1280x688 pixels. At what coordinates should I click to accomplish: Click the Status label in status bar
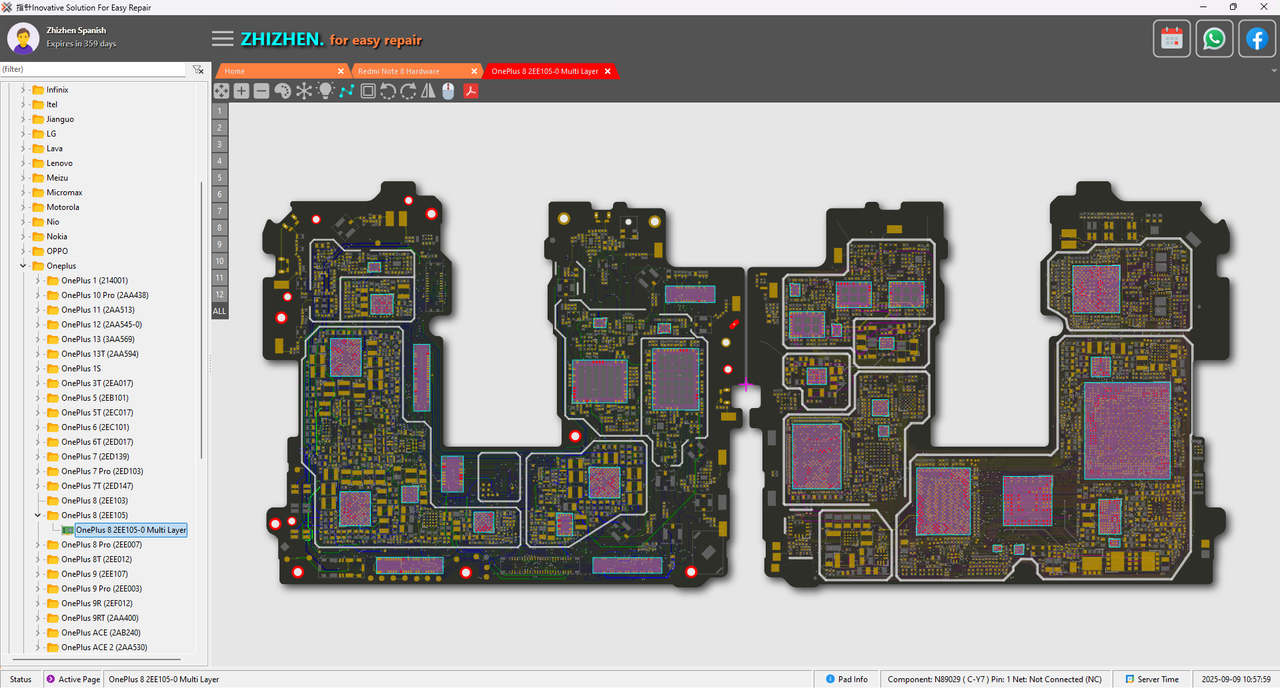point(20,679)
